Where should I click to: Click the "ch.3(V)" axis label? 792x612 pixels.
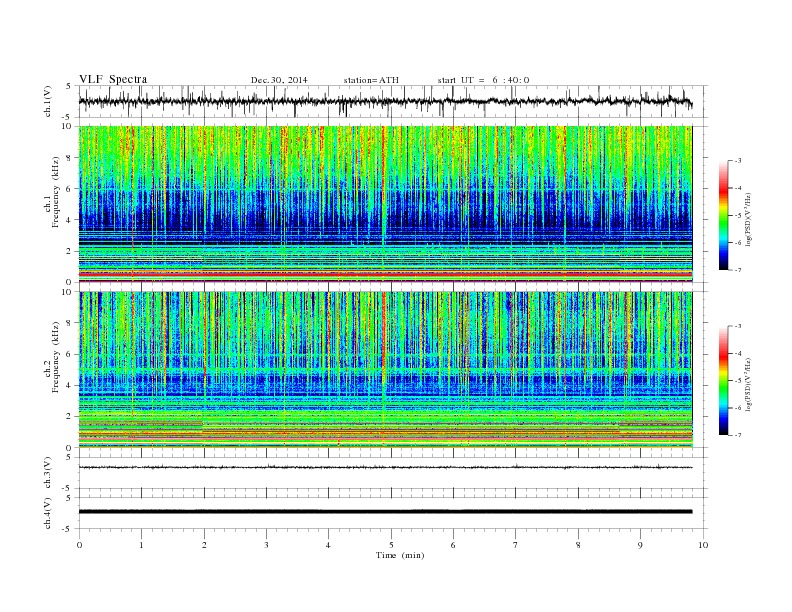point(48,473)
